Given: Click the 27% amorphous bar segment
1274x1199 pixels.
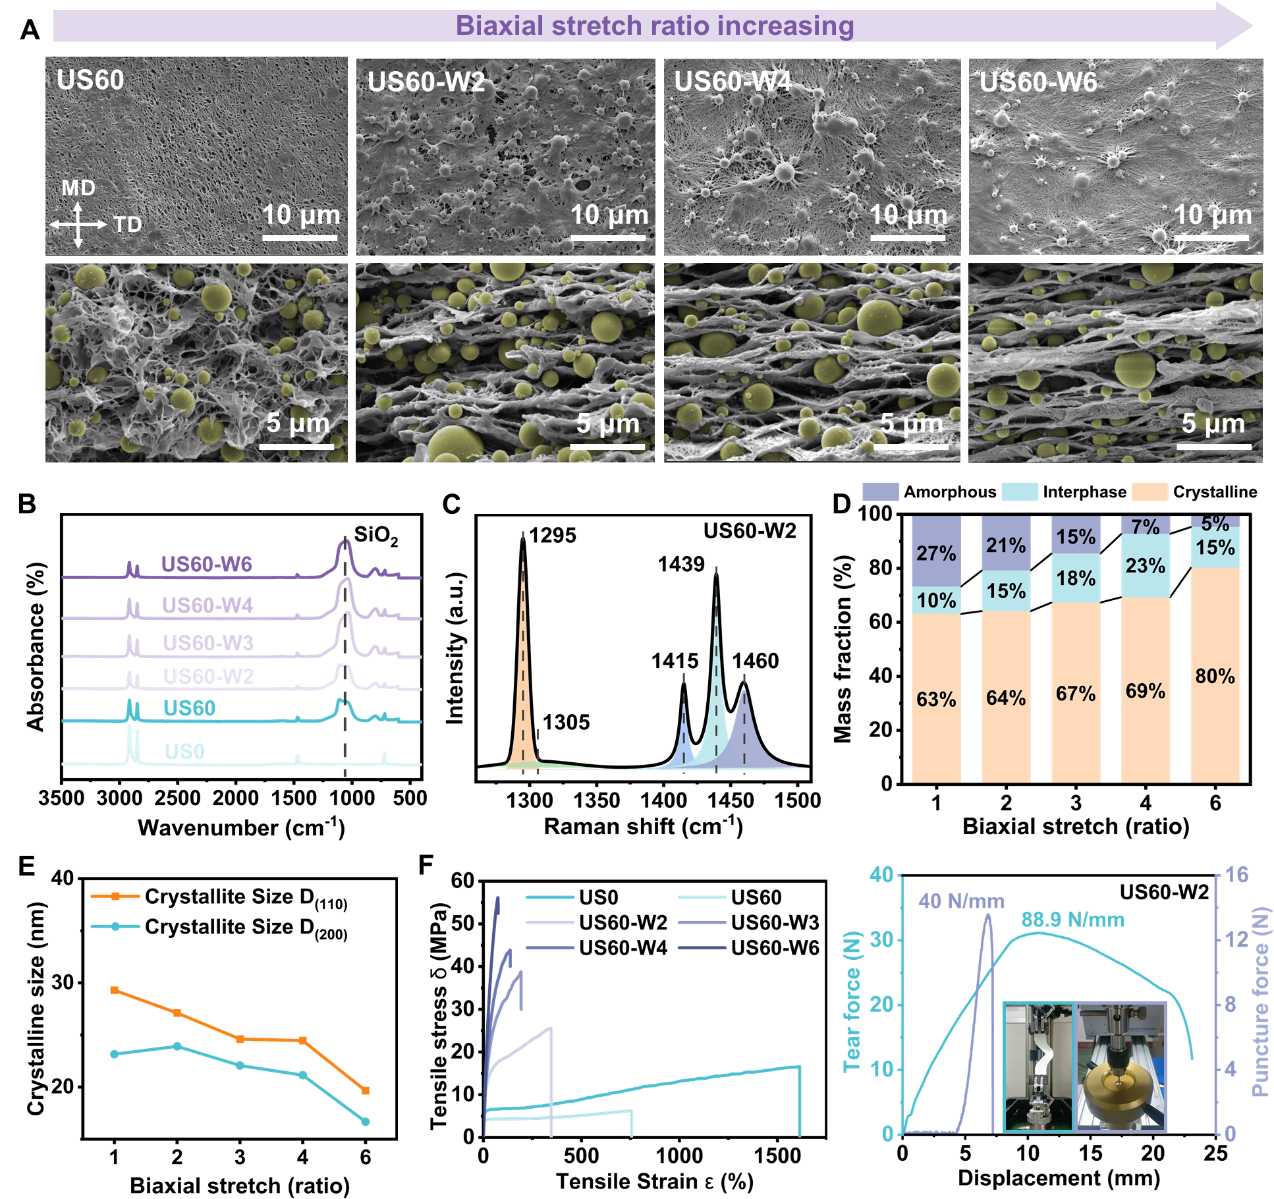Looking at the screenshot, I should coord(936,553).
